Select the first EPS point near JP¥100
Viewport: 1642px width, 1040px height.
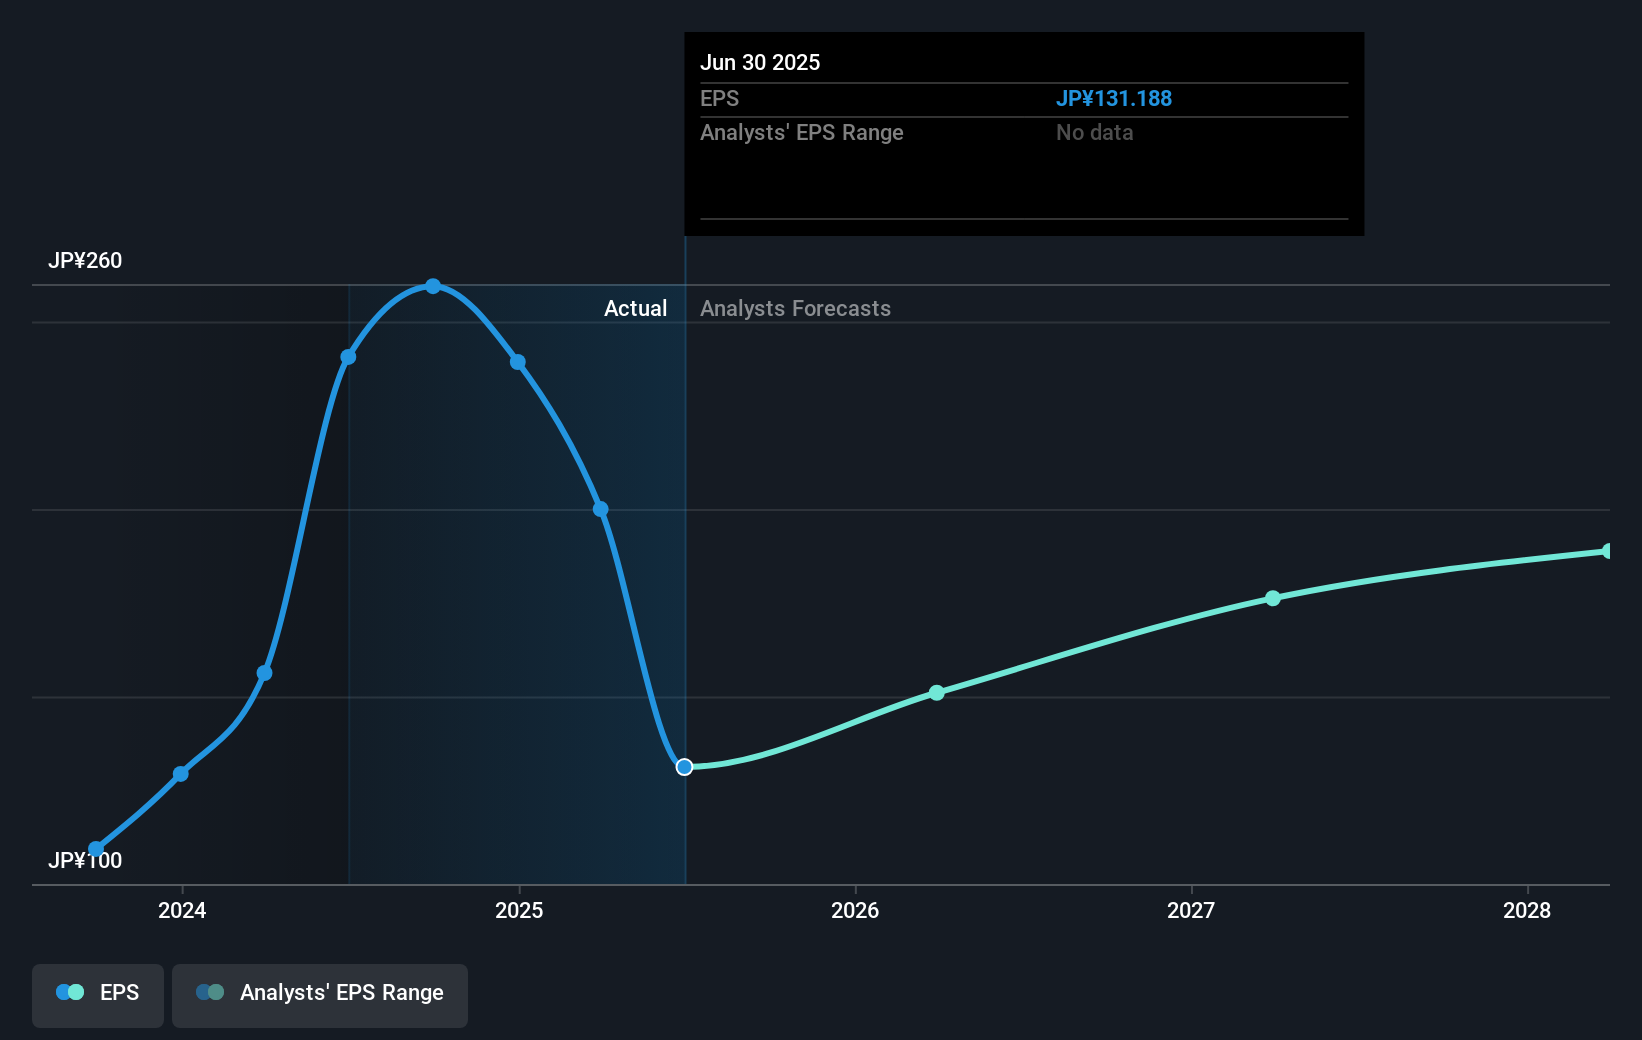96,849
